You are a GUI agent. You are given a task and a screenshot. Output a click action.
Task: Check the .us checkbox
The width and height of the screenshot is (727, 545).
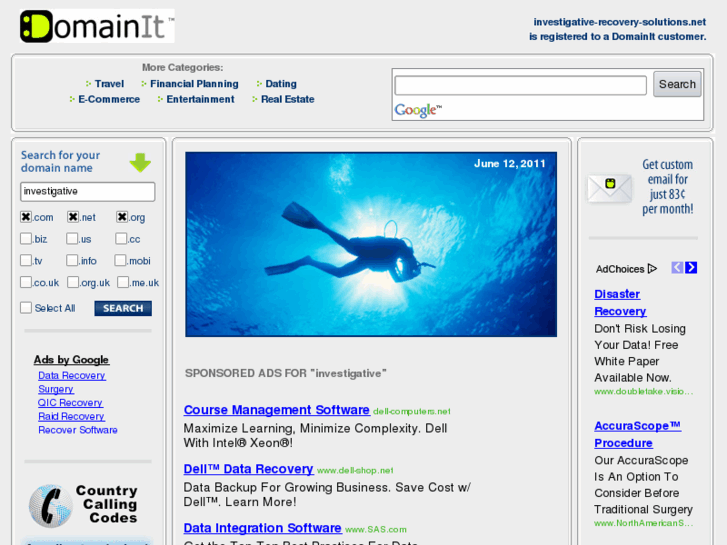pyautogui.click(x=72, y=238)
